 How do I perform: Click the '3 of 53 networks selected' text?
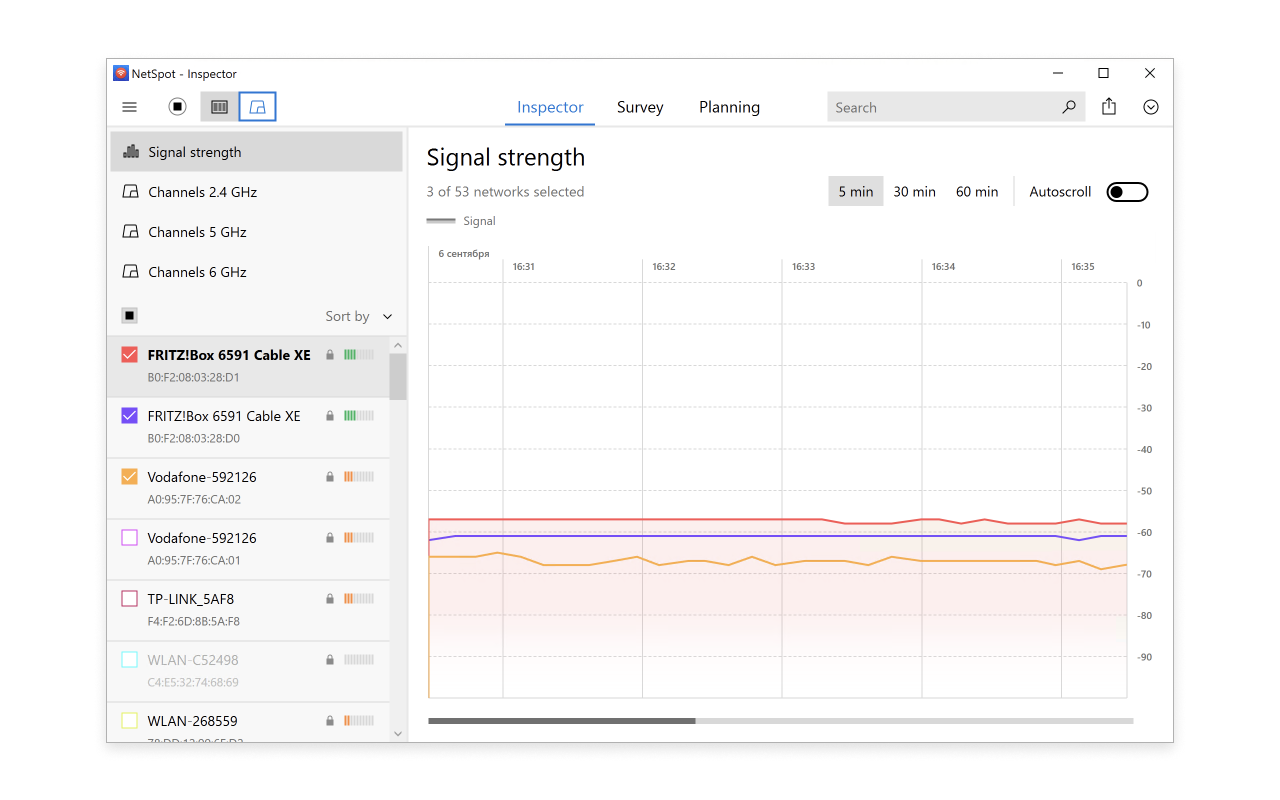[x=505, y=192]
